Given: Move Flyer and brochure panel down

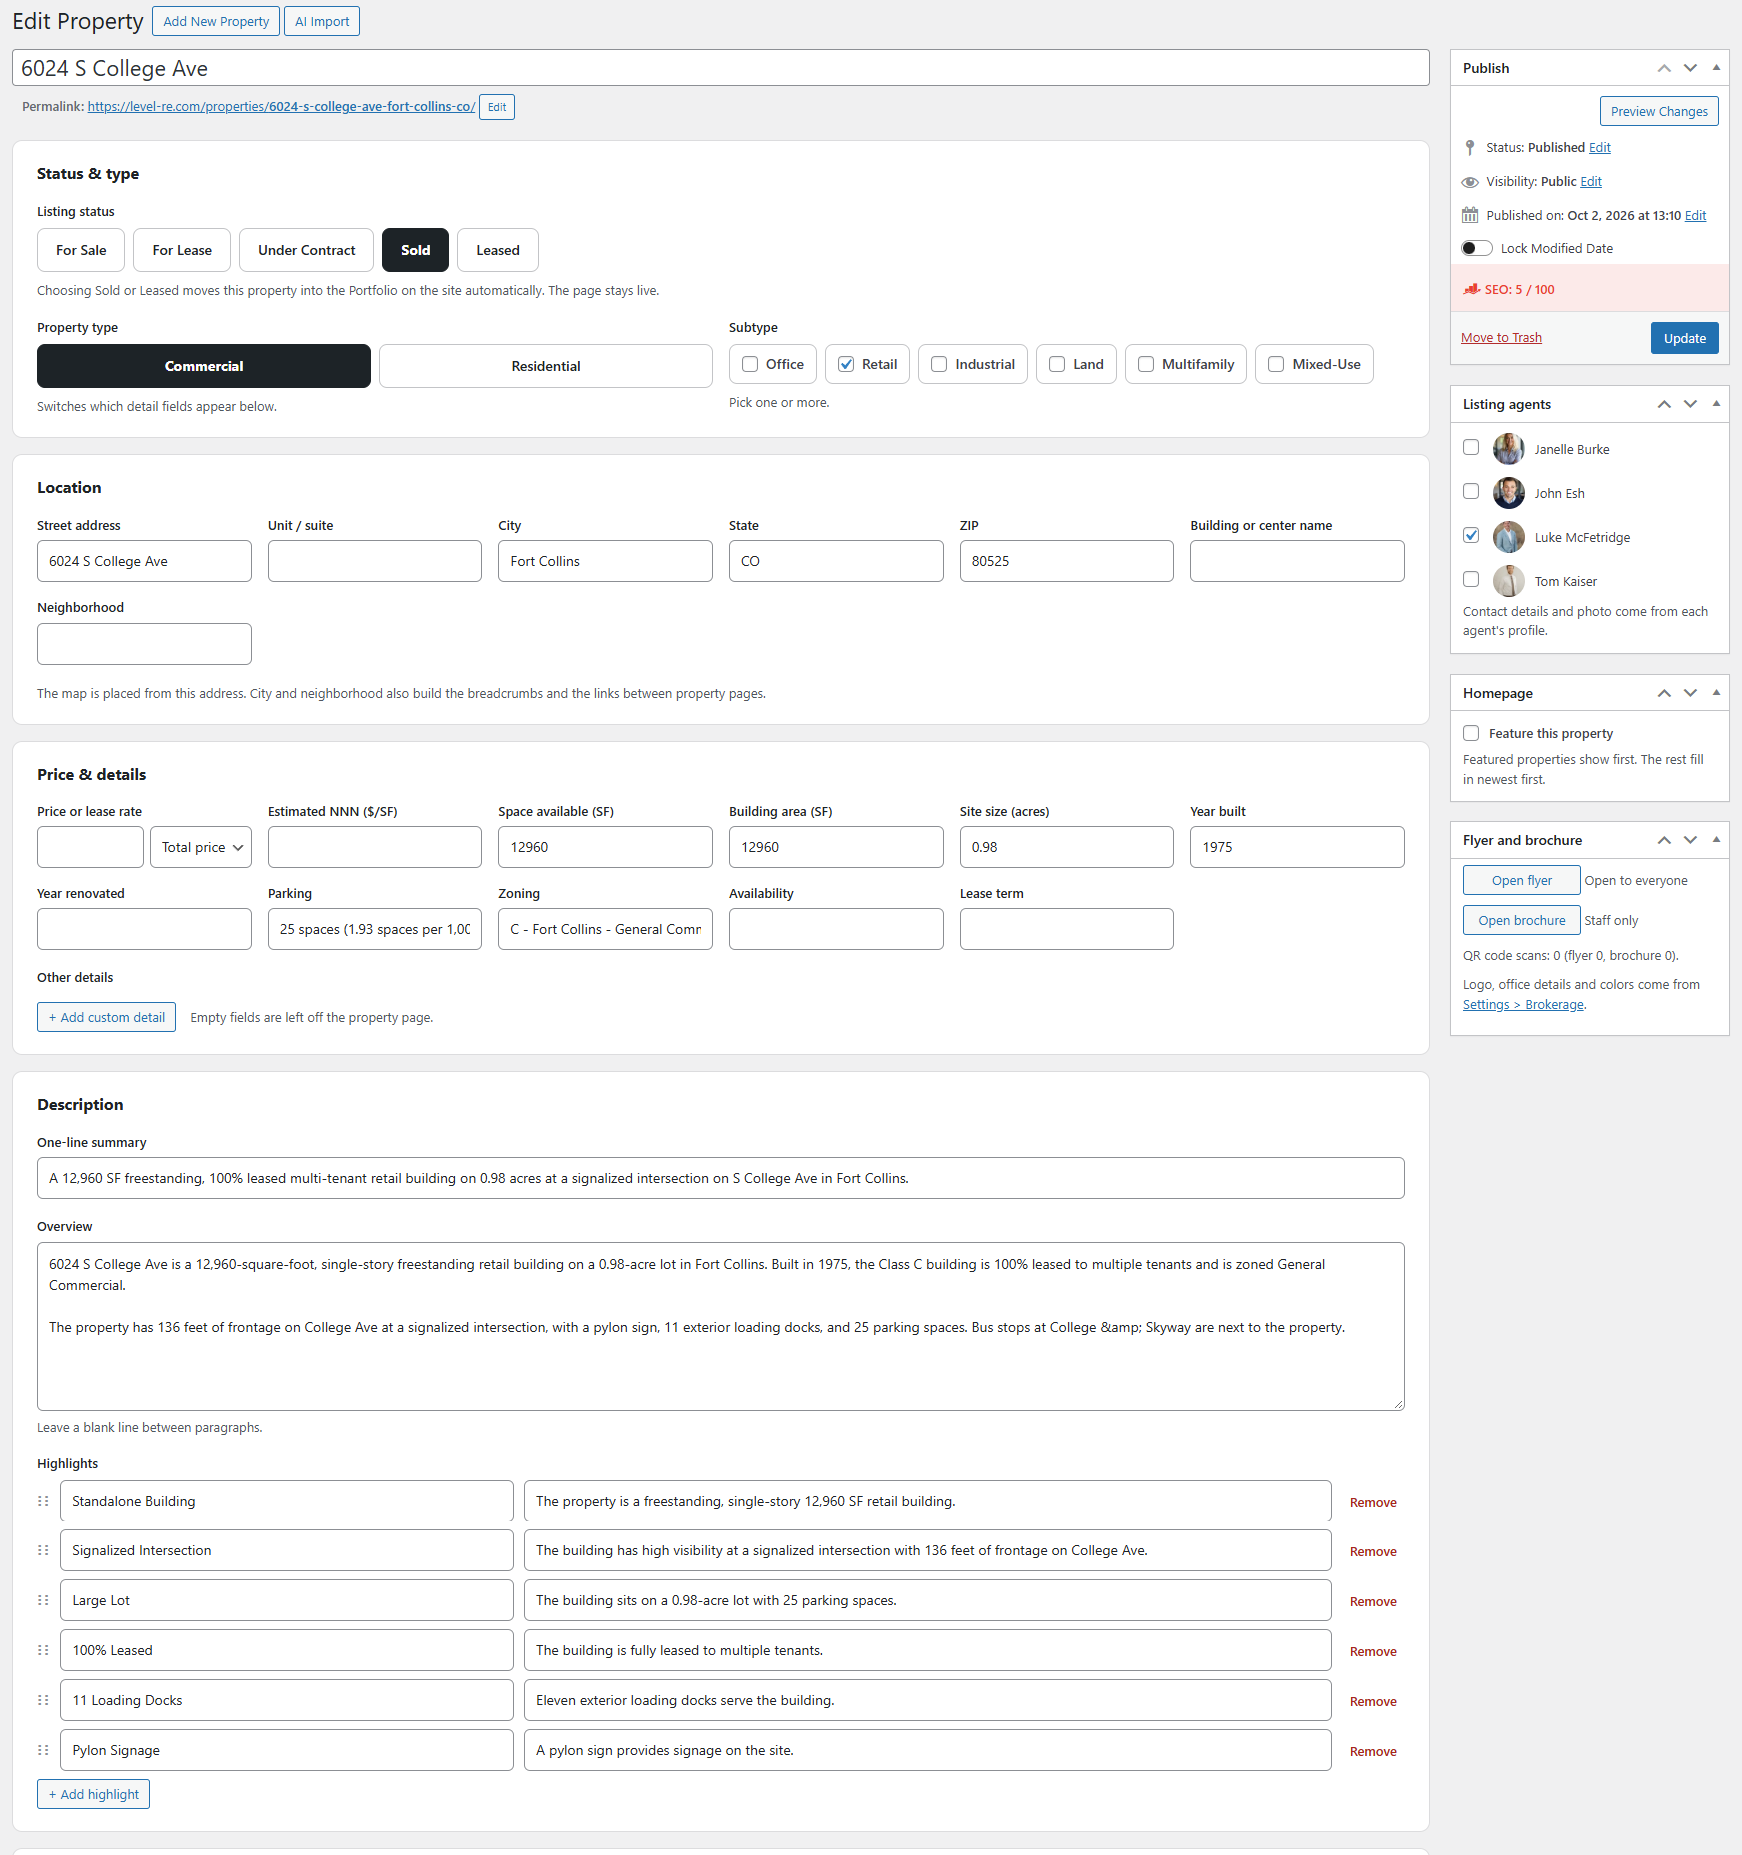Looking at the screenshot, I should [x=1690, y=840].
